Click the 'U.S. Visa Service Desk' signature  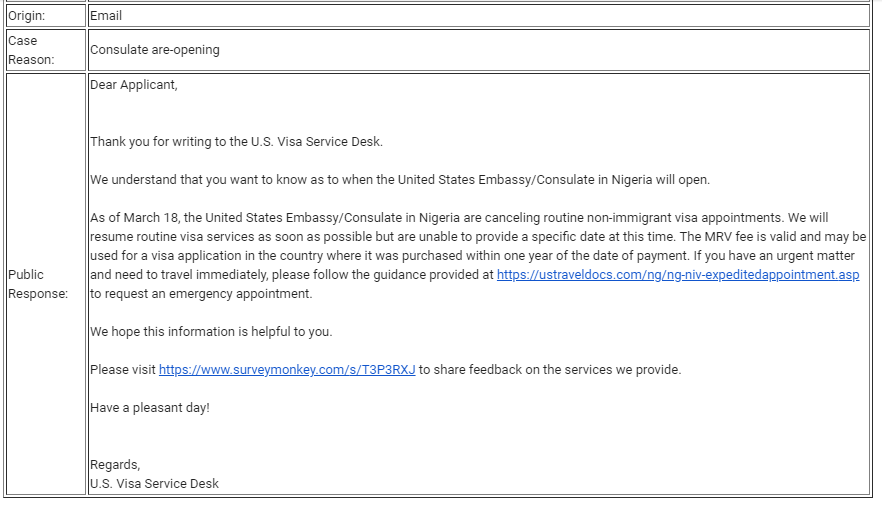(x=154, y=484)
